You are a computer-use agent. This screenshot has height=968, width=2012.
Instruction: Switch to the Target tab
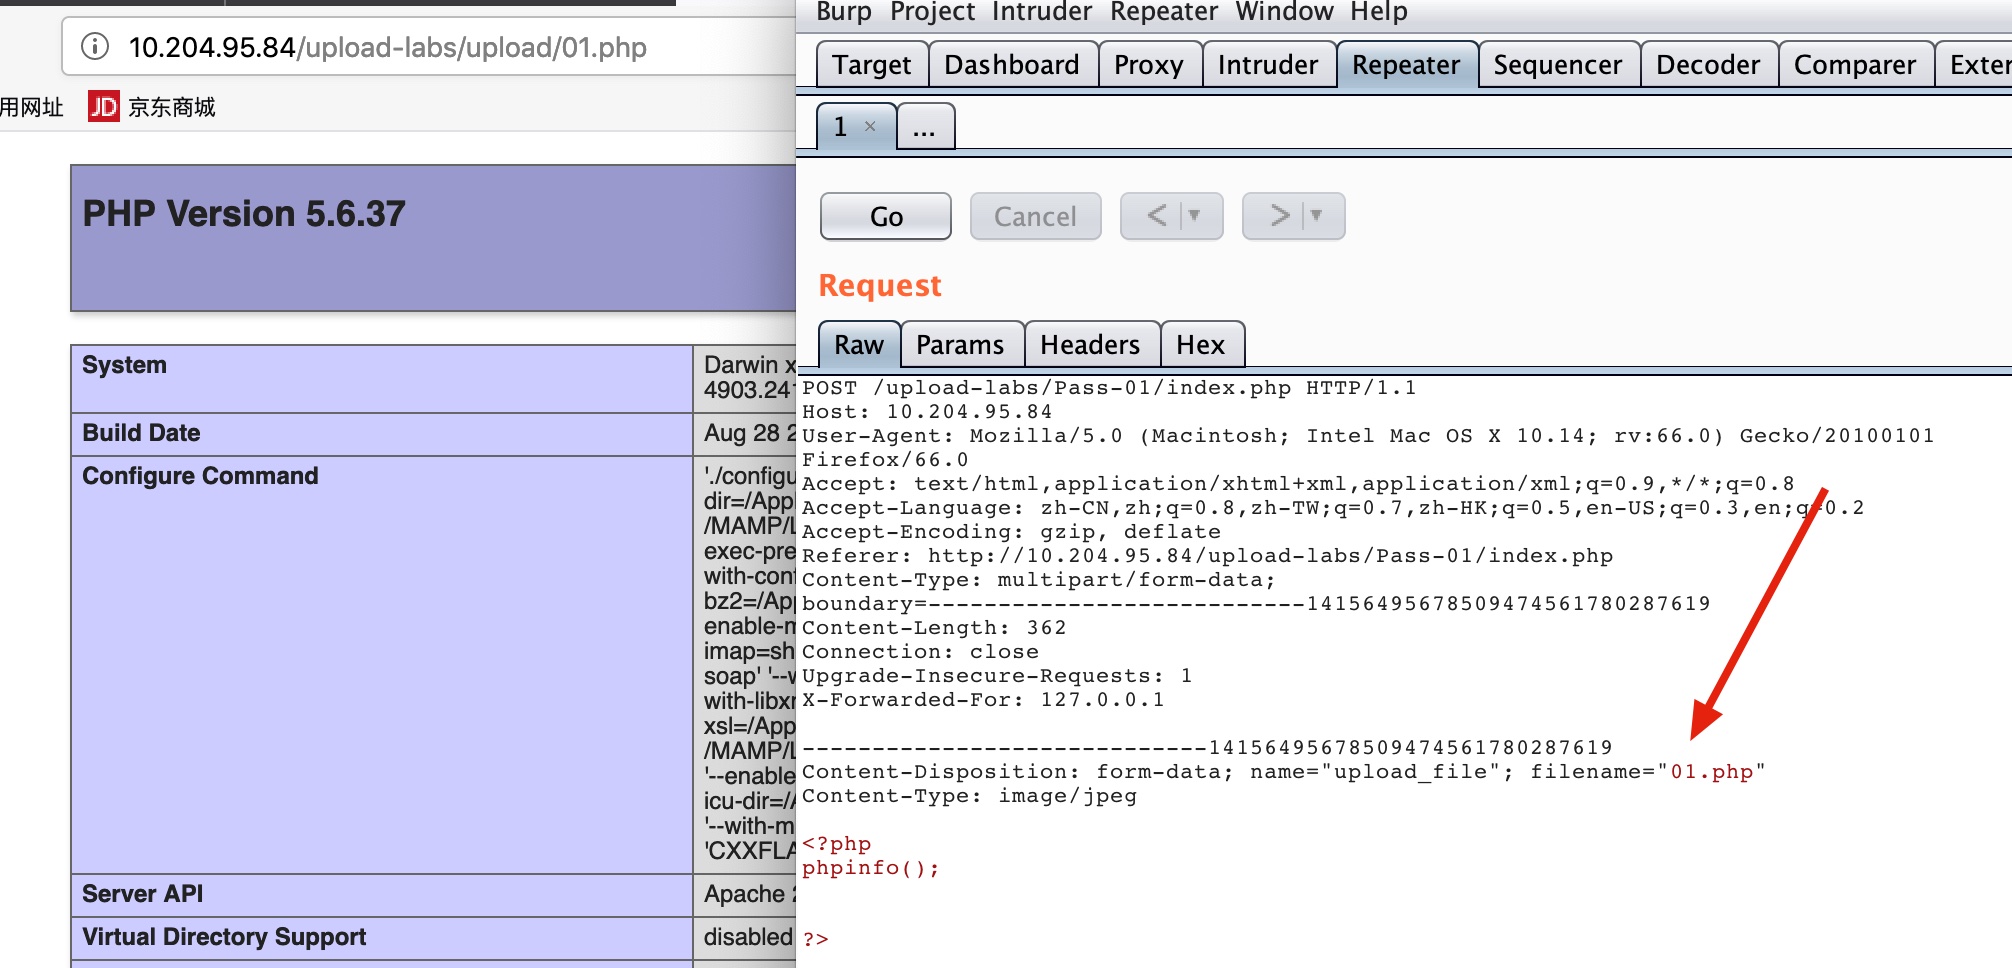point(872,65)
